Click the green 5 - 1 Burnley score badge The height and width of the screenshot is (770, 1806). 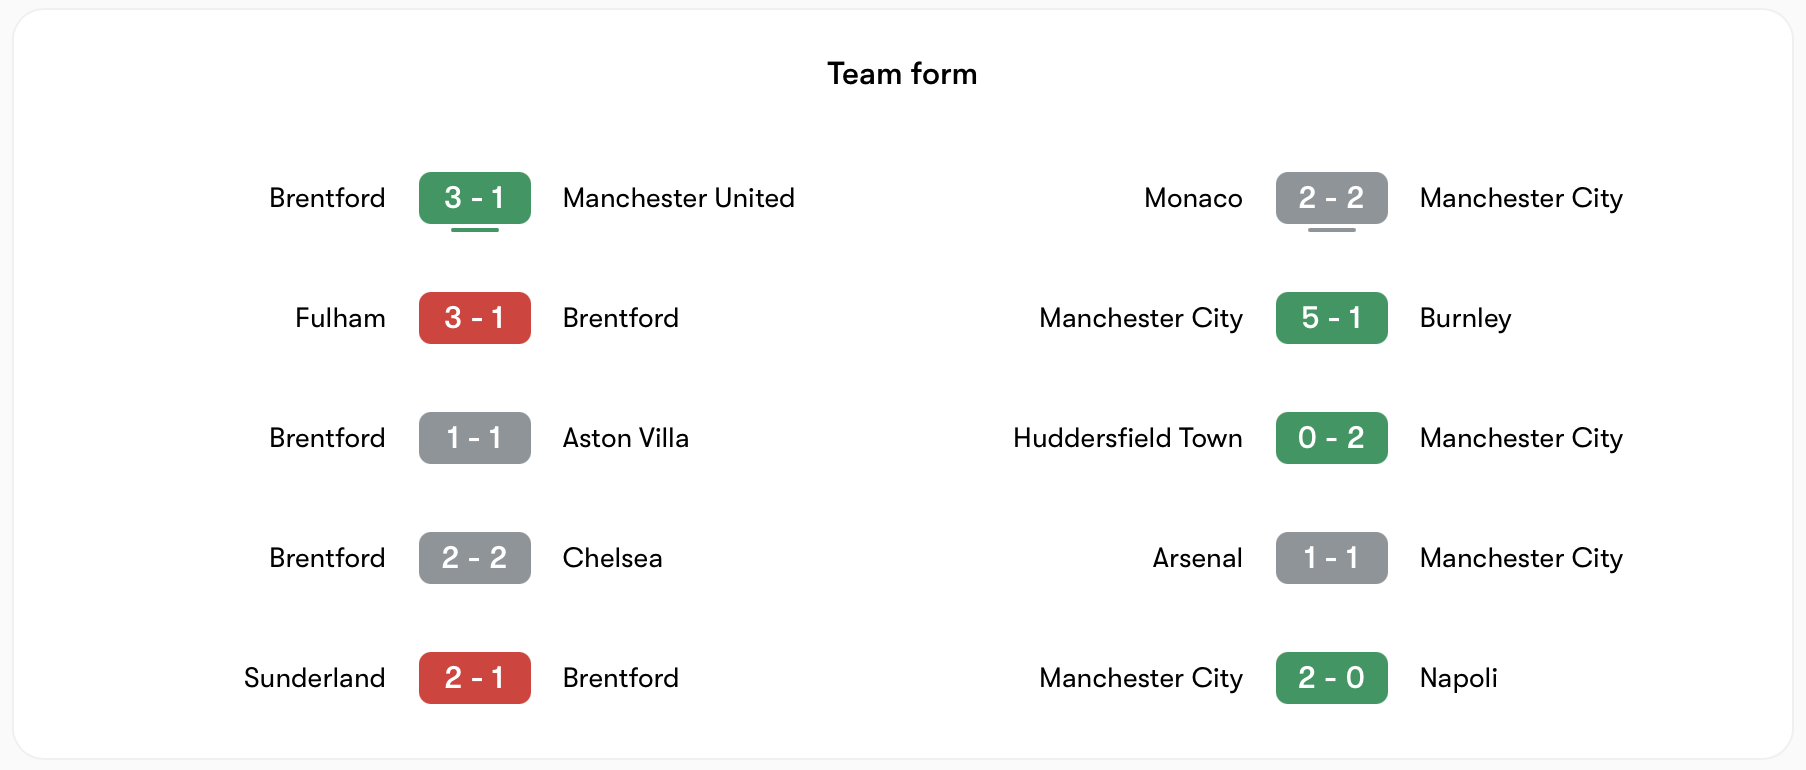pyautogui.click(x=1331, y=318)
